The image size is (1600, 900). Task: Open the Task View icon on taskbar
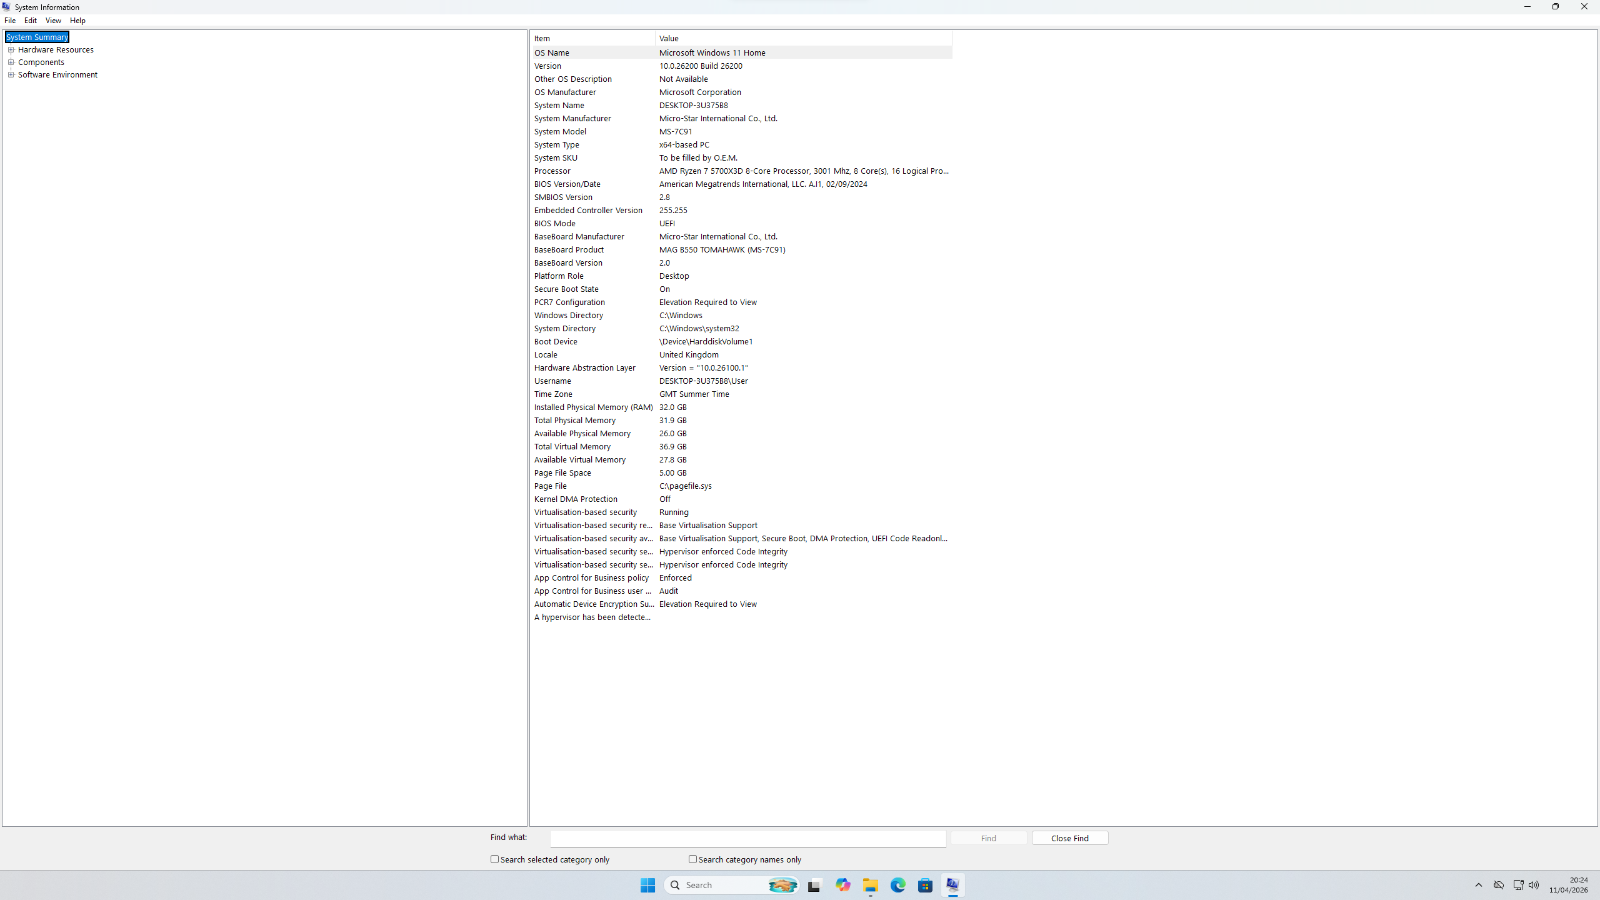pos(814,885)
